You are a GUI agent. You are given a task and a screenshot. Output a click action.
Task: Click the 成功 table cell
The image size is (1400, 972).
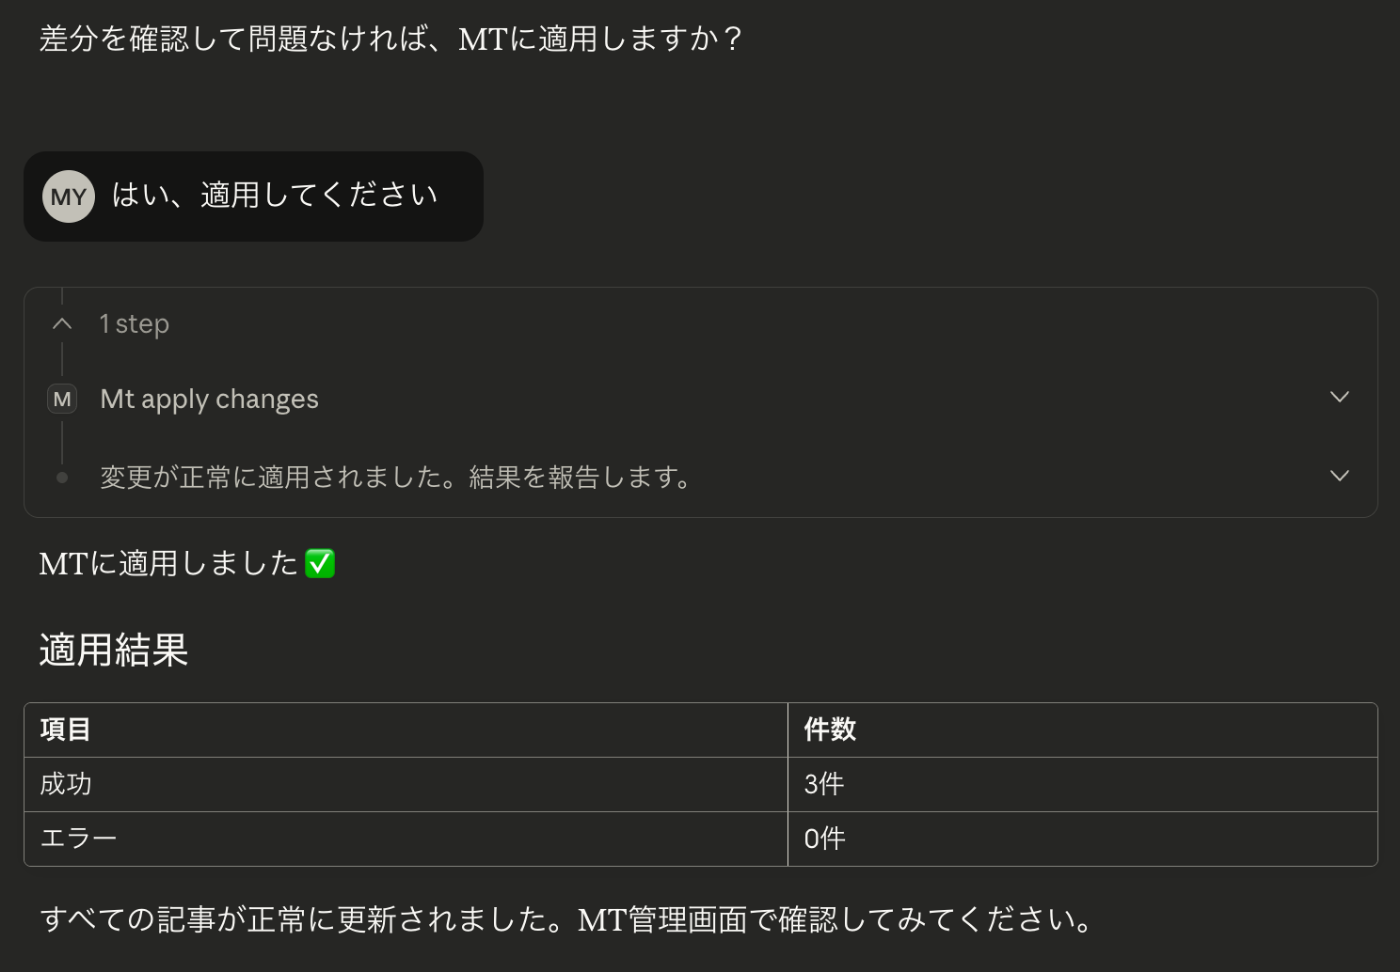(66, 784)
